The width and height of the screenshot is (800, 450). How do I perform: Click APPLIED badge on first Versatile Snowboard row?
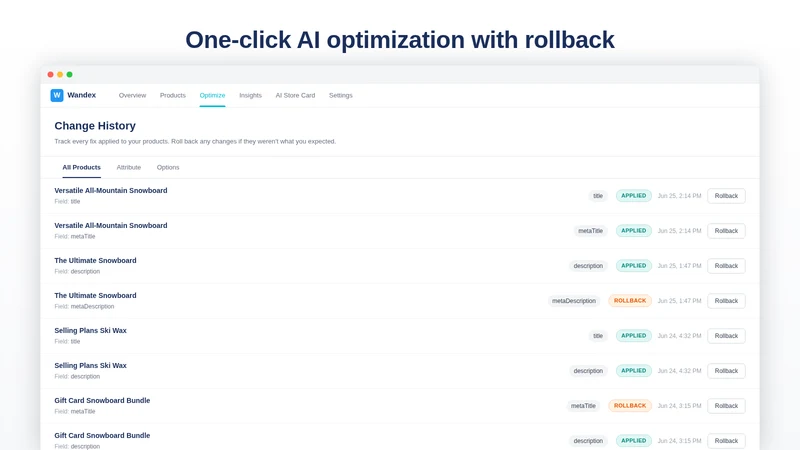(634, 196)
